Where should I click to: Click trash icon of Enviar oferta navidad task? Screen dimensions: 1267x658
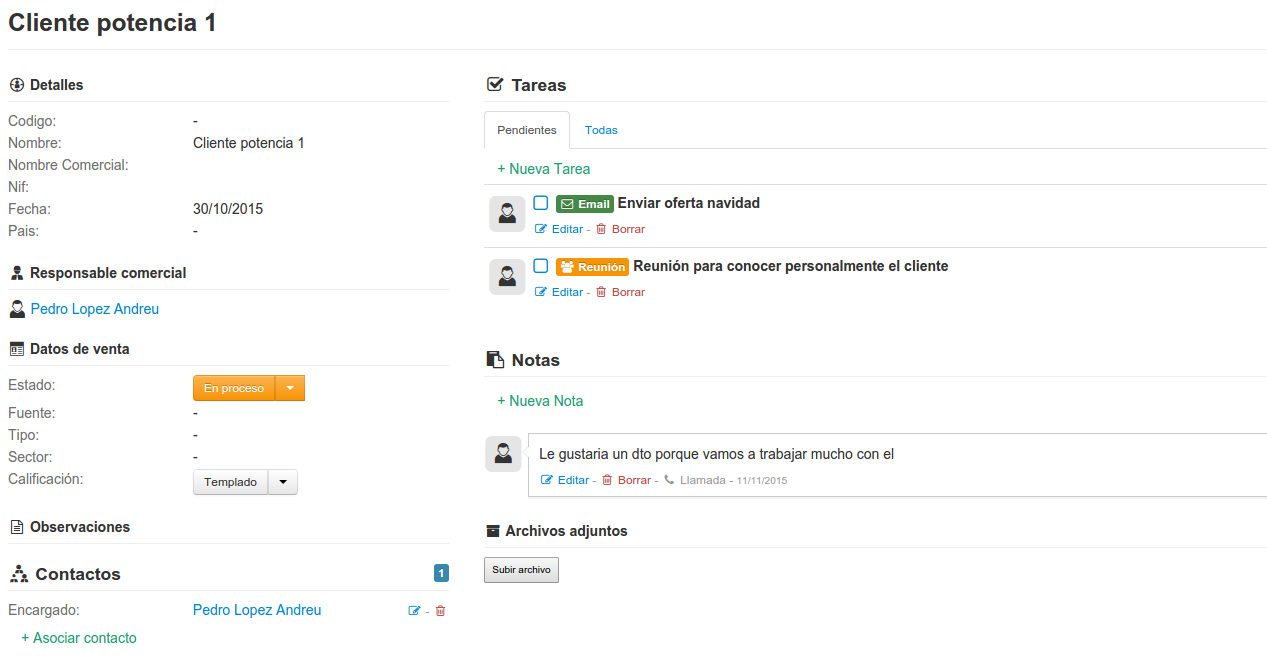click(601, 229)
